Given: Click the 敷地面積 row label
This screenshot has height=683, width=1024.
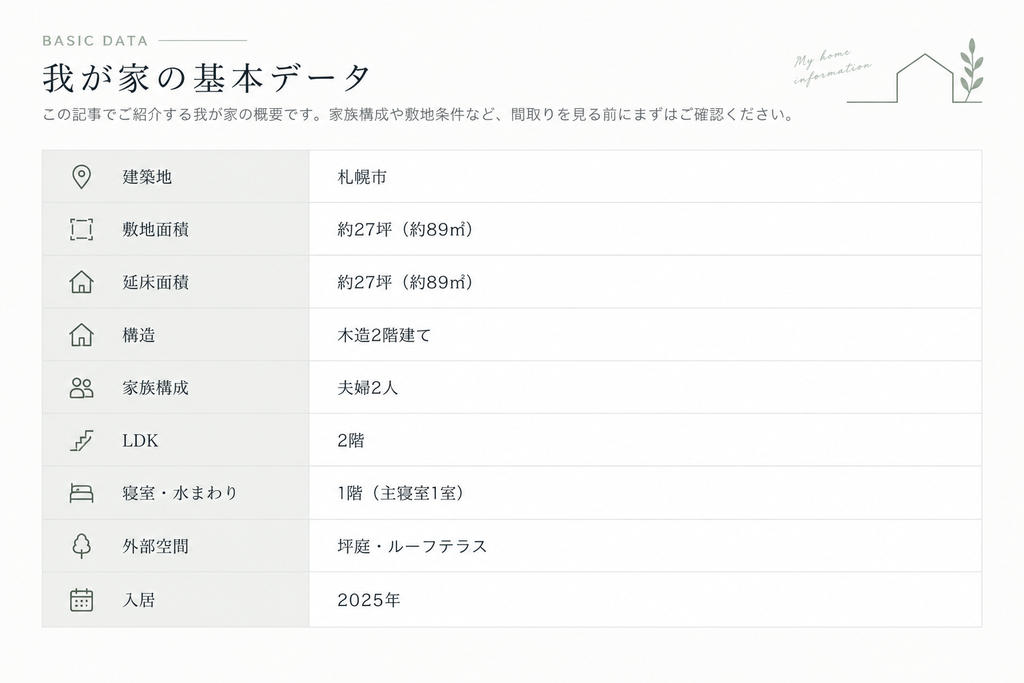Looking at the screenshot, I should click(x=155, y=230).
